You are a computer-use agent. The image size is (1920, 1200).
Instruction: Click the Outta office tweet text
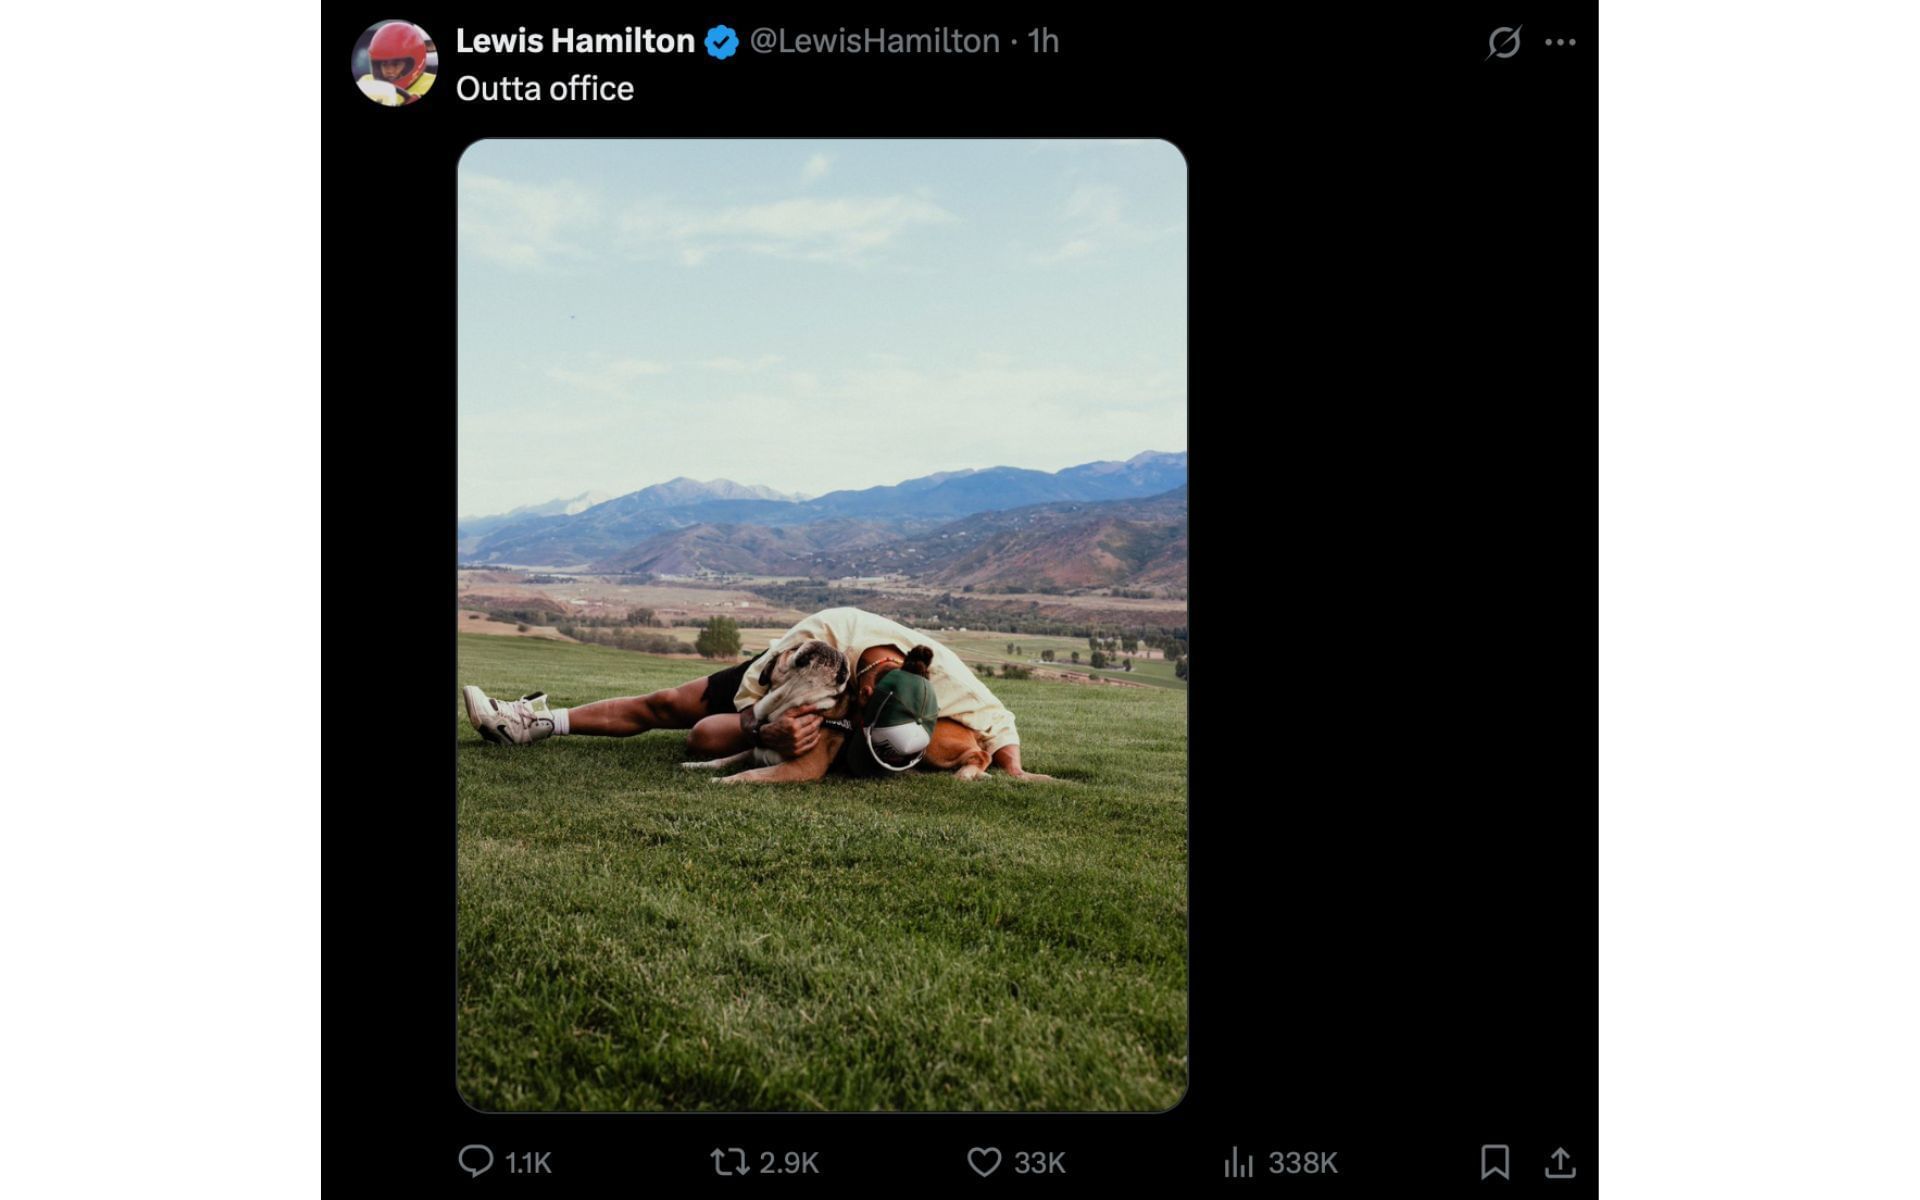coord(545,89)
